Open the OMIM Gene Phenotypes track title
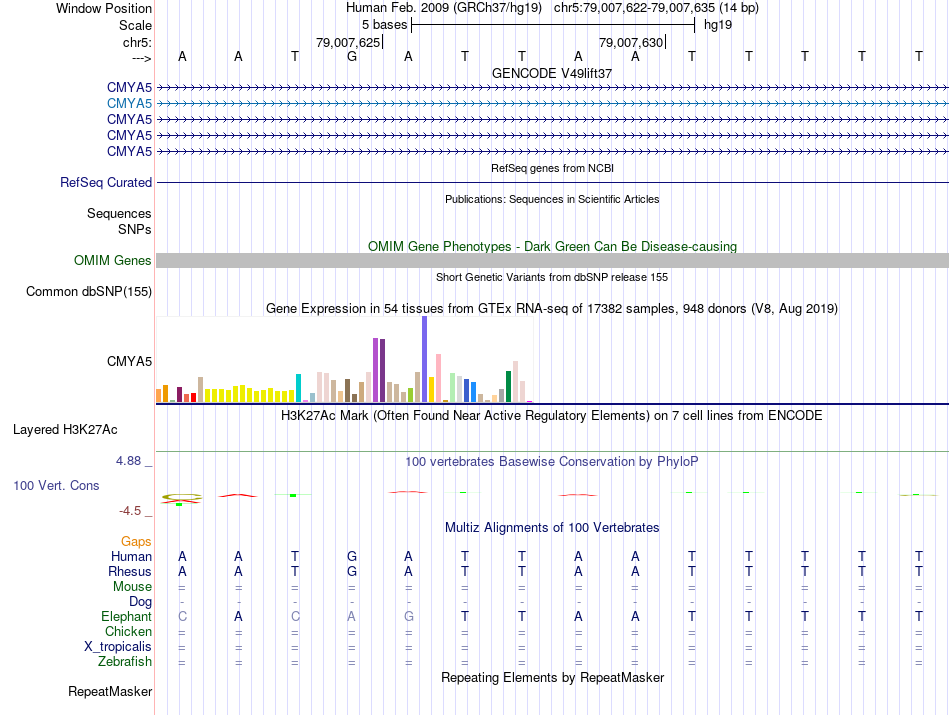The image size is (950, 715). [552, 247]
